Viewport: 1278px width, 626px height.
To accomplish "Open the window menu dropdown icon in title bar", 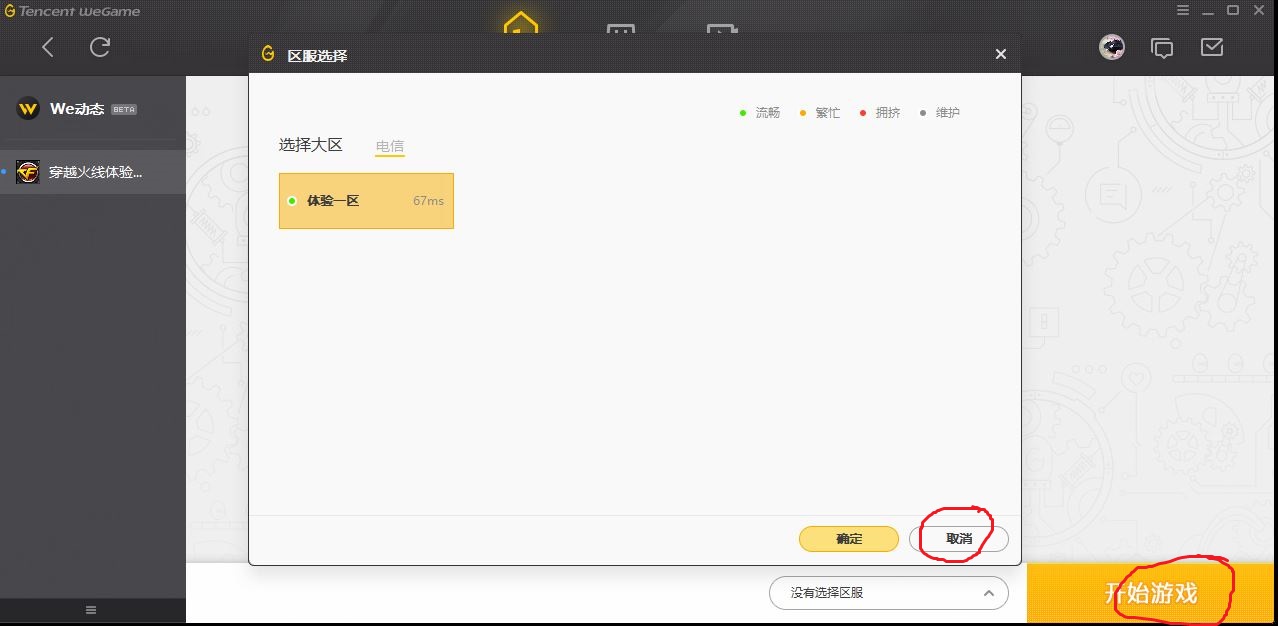I will pyautogui.click(x=1183, y=10).
